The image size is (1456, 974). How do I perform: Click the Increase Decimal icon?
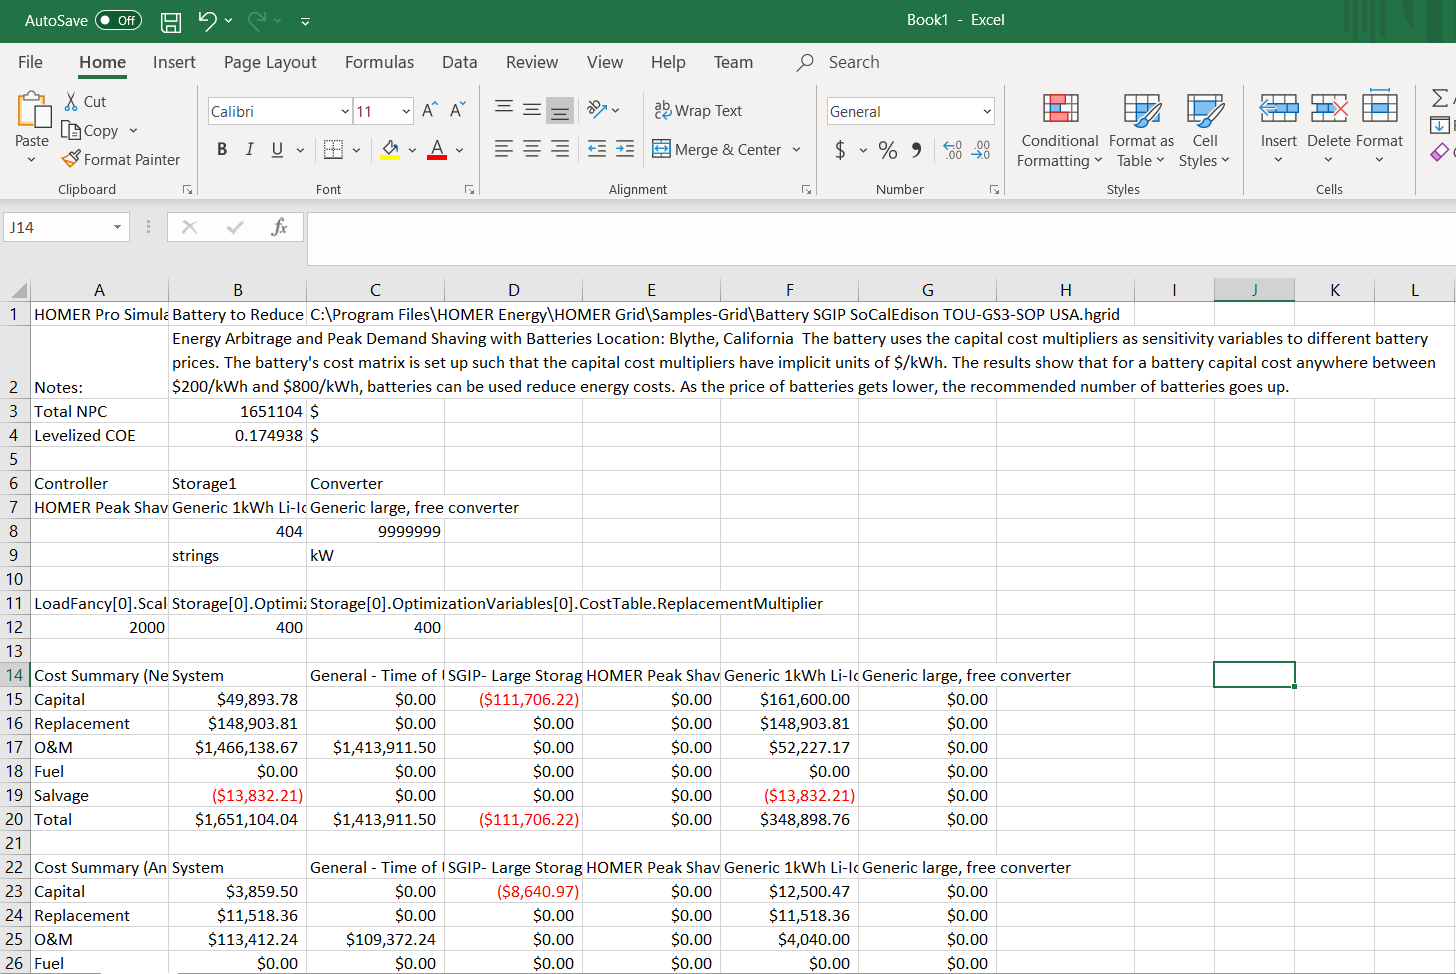coord(953,150)
